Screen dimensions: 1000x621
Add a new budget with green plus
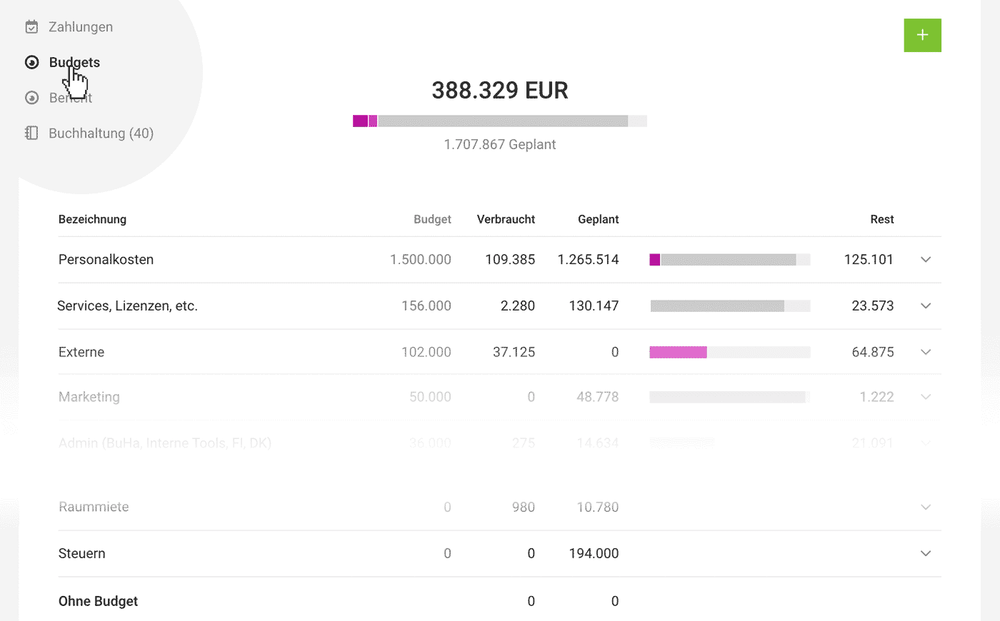click(x=922, y=35)
